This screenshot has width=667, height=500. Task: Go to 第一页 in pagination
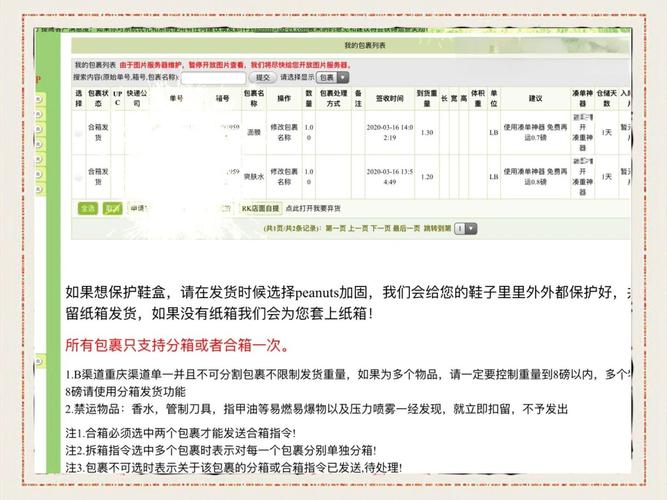[x=336, y=229]
